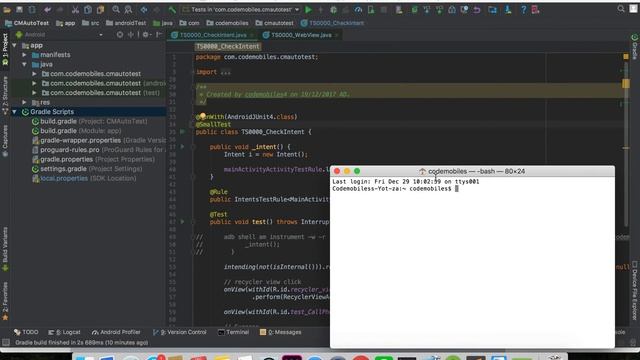Select proguard-rules.pro file in tree
The width and height of the screenshot is (640, 360).
click(98, 150)
